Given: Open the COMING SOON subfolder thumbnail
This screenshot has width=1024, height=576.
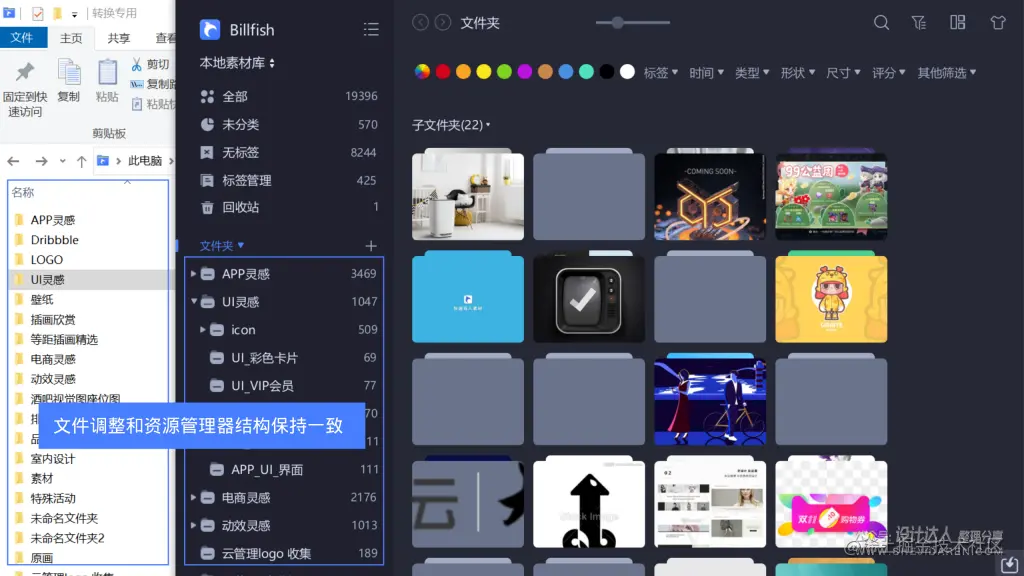Looking at the screenshot, I should (710, 195).
